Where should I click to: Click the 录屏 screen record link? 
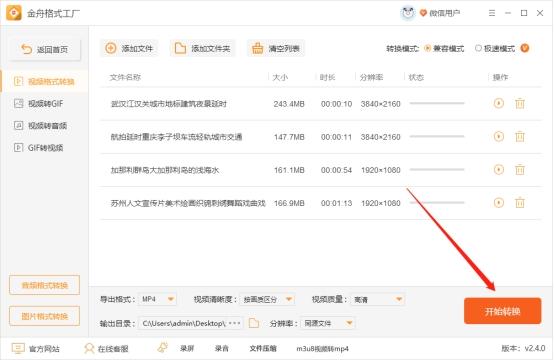(187, 349)
